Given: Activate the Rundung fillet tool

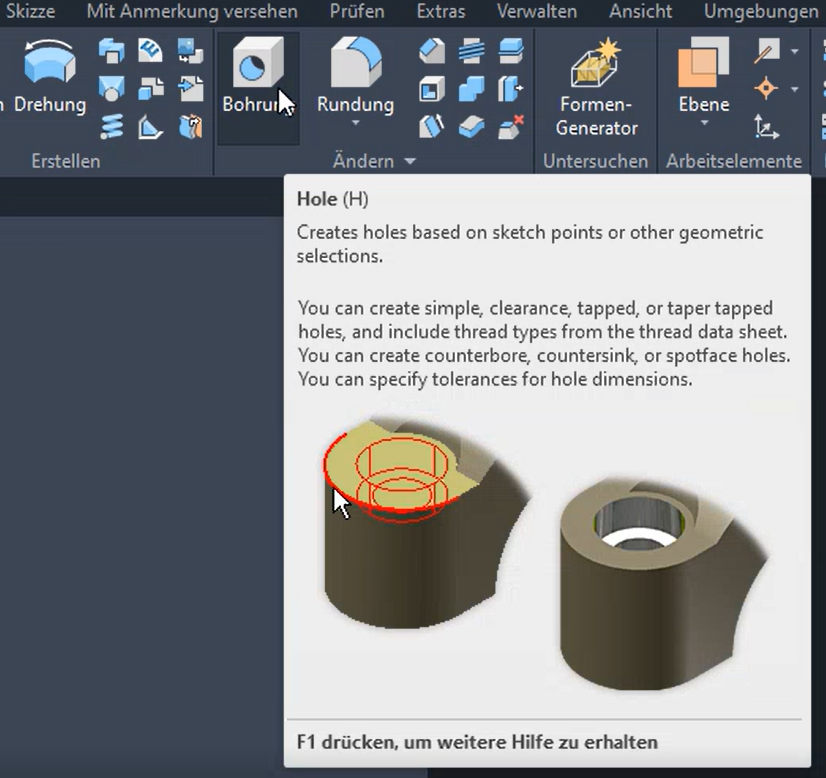Looking at the screenshot, I should click(x=354, y=68).
